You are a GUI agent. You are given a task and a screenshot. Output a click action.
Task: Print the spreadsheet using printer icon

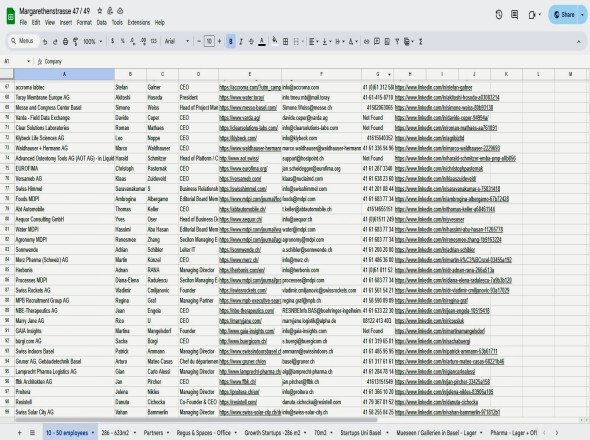point(65,41)
